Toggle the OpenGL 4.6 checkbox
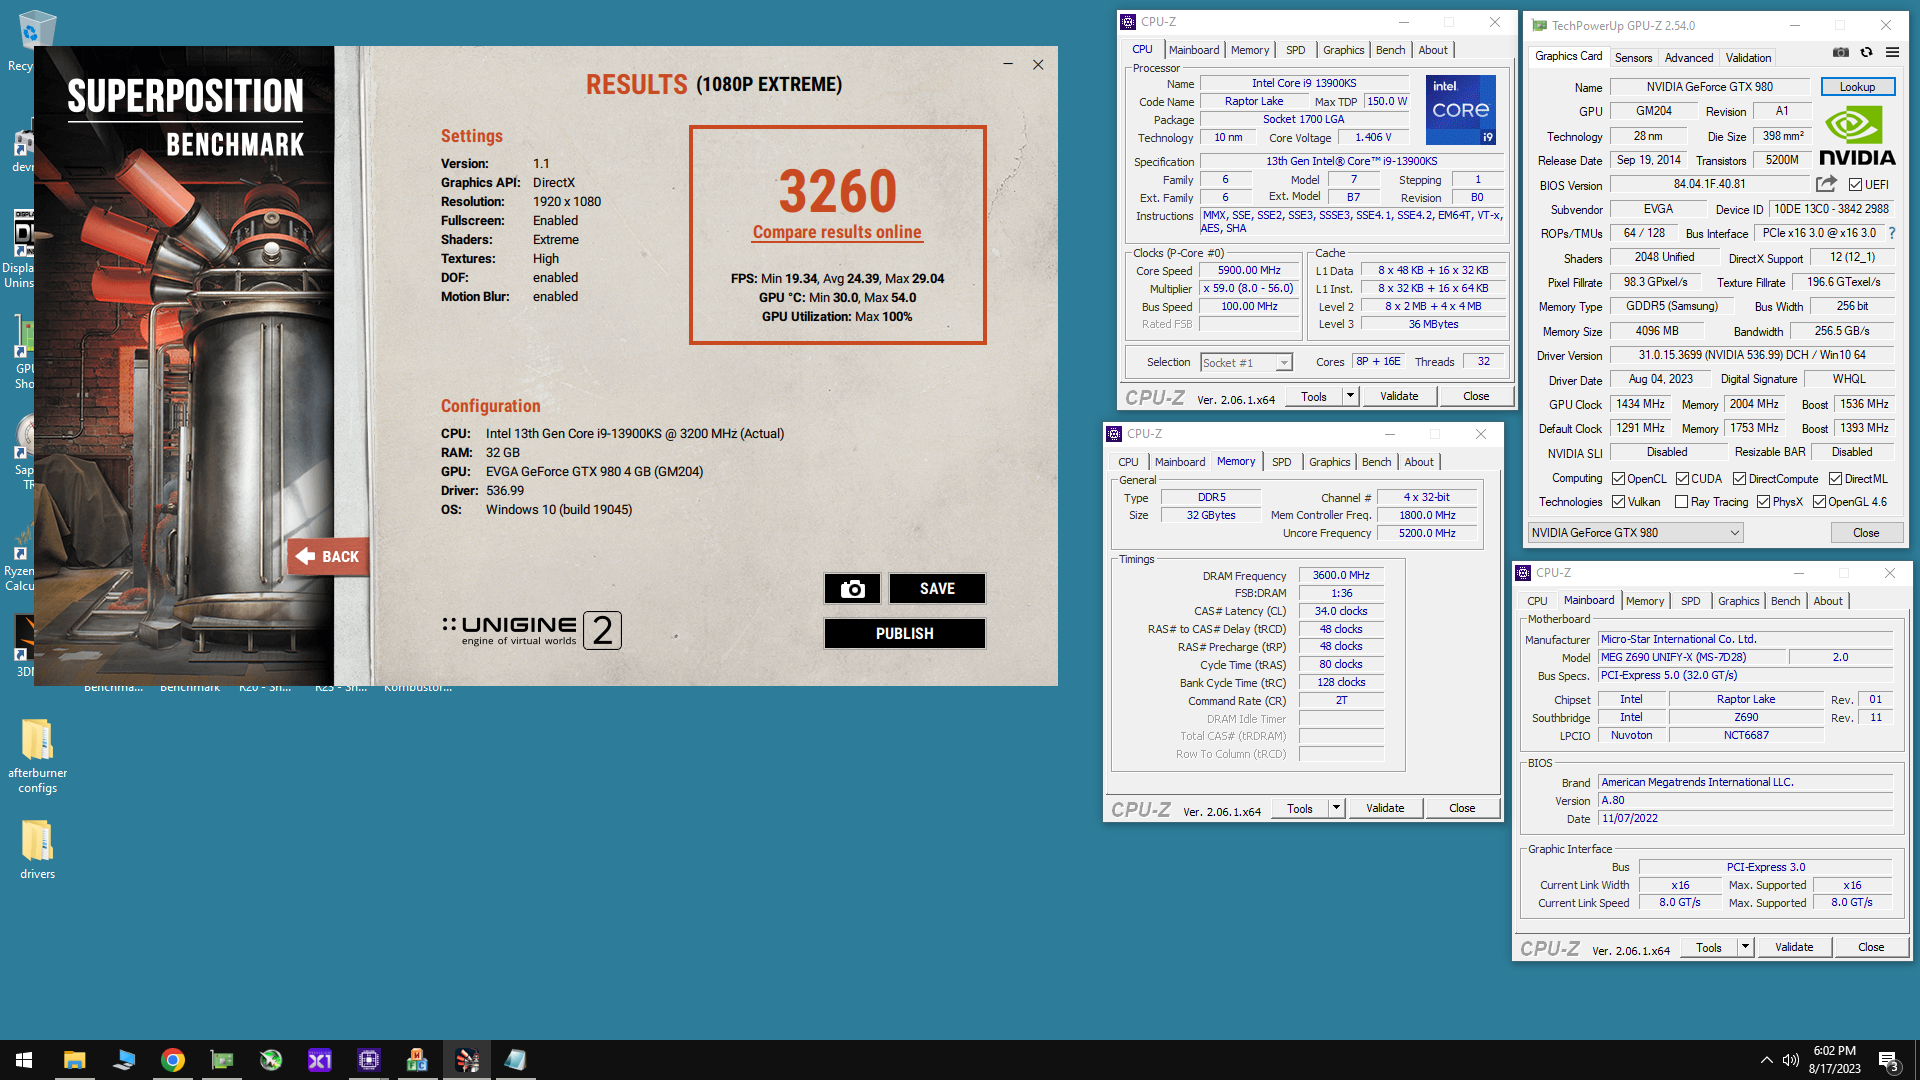The image size is (1920, 1080). pos(1819,502)
